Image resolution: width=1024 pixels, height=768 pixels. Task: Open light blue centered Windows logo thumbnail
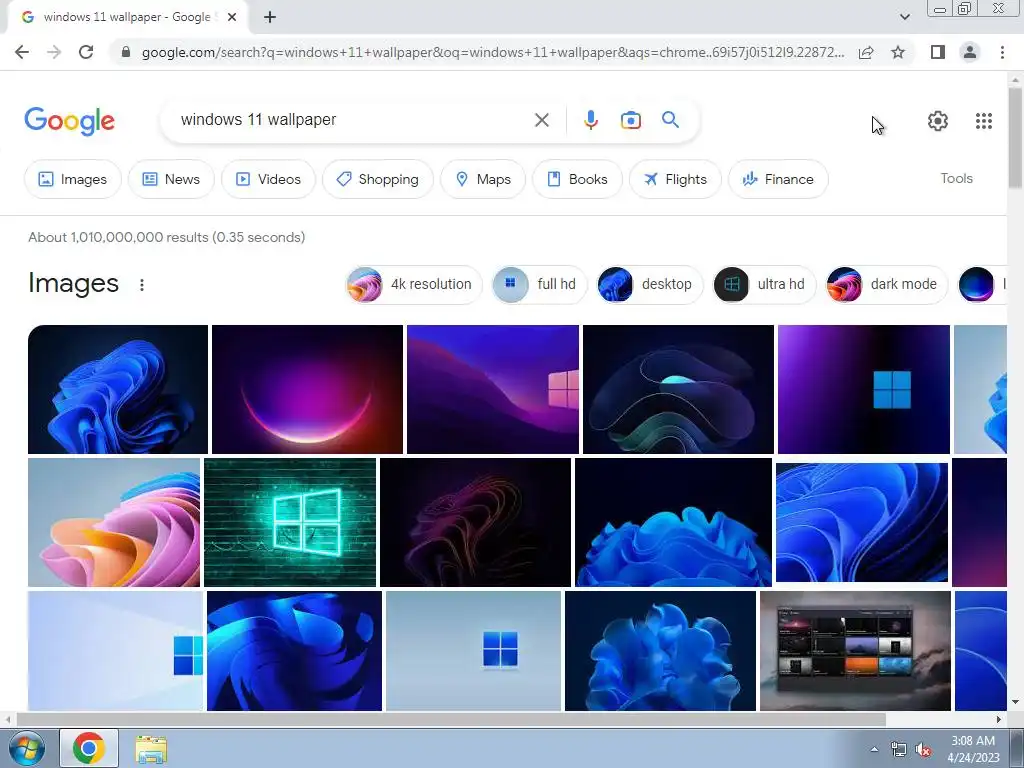coord(473,650)
